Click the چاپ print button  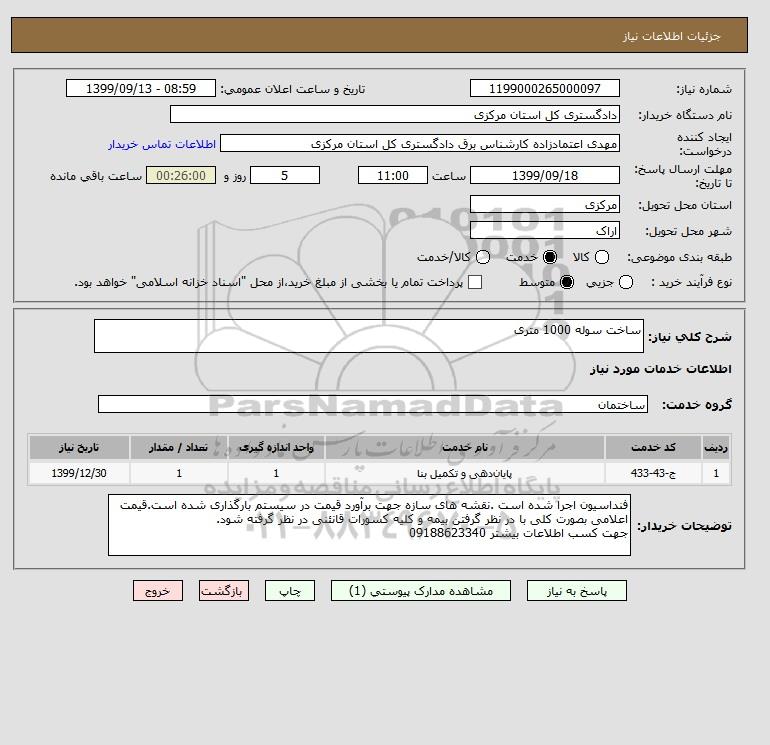[290, 591]
